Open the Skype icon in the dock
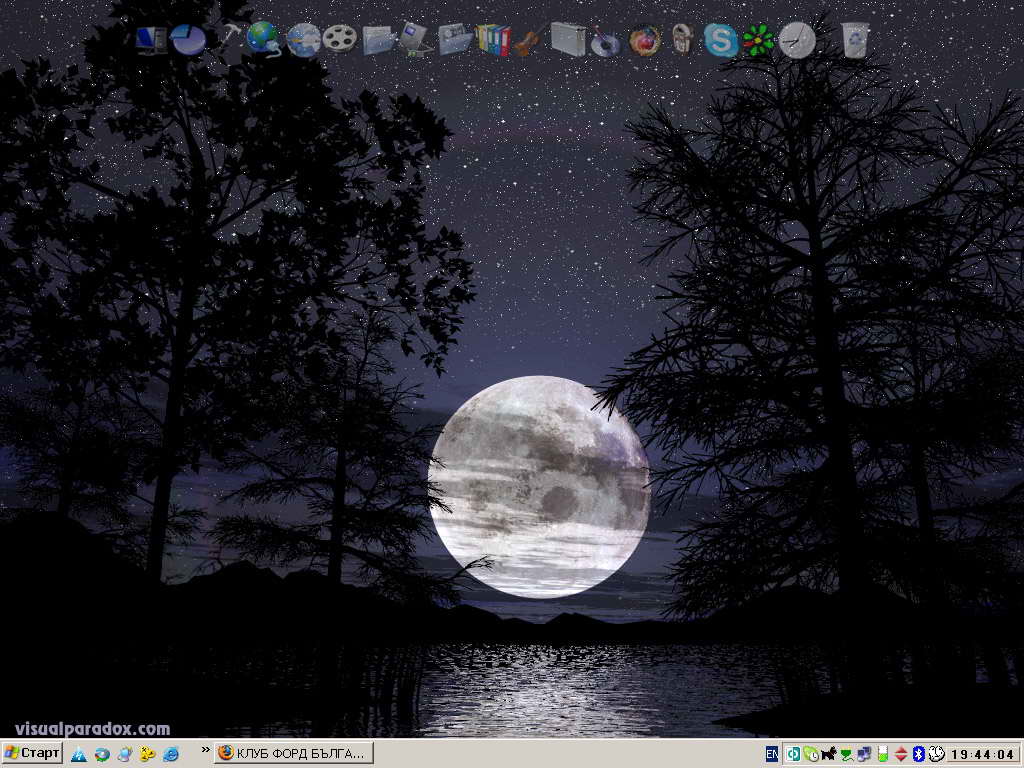The height and width of the screenshot is (768, 1024). [720, 40]
